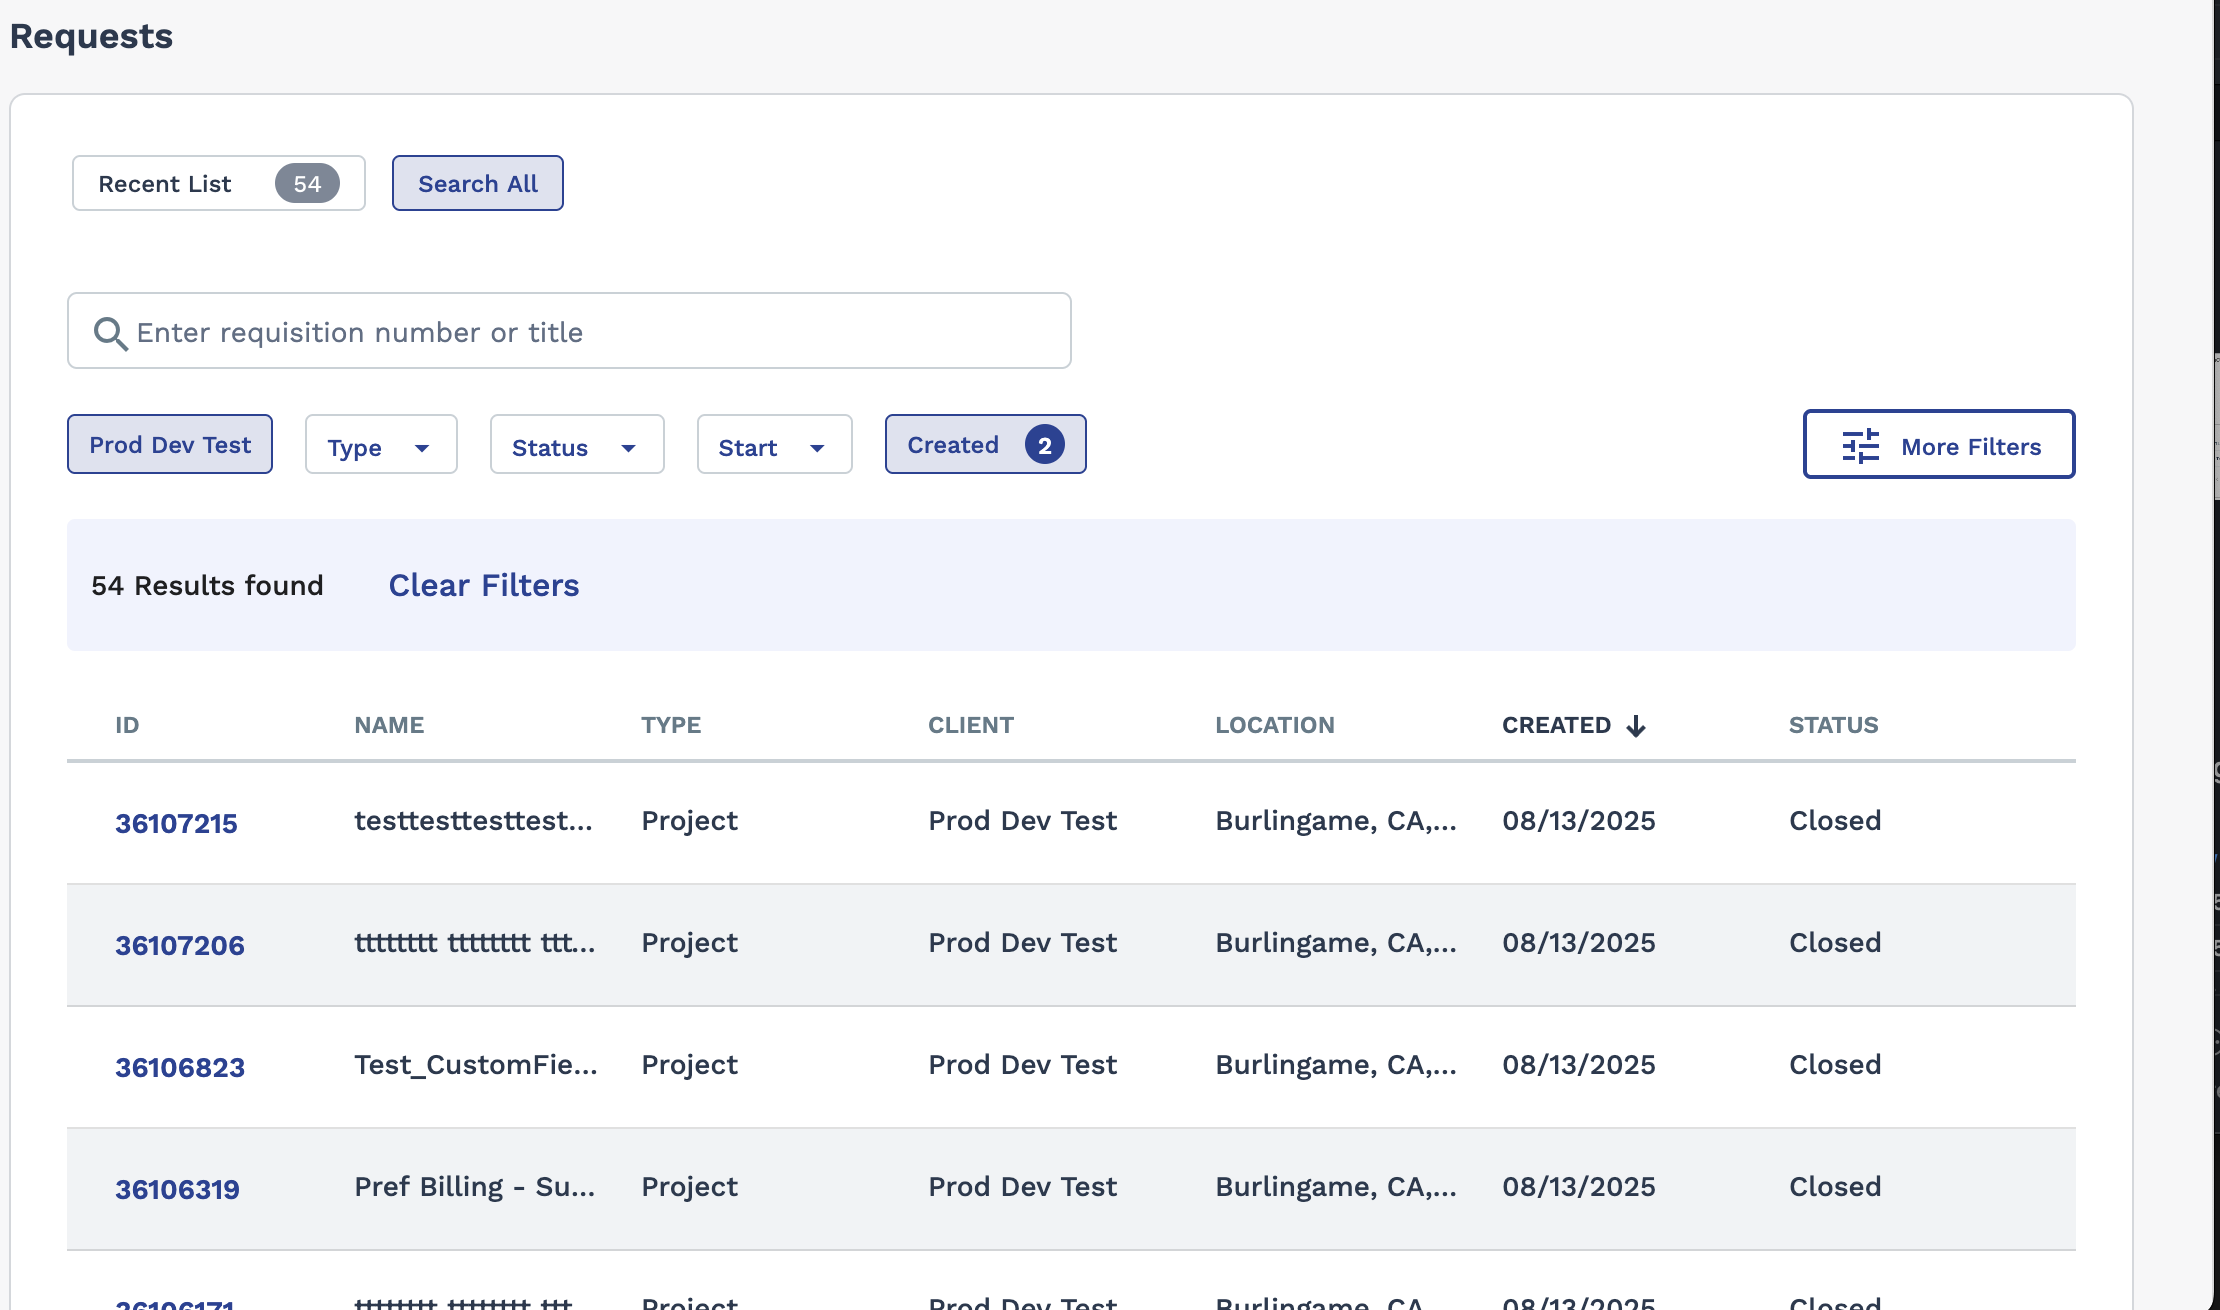Open request 36106319

click(x=177, y=1190)
